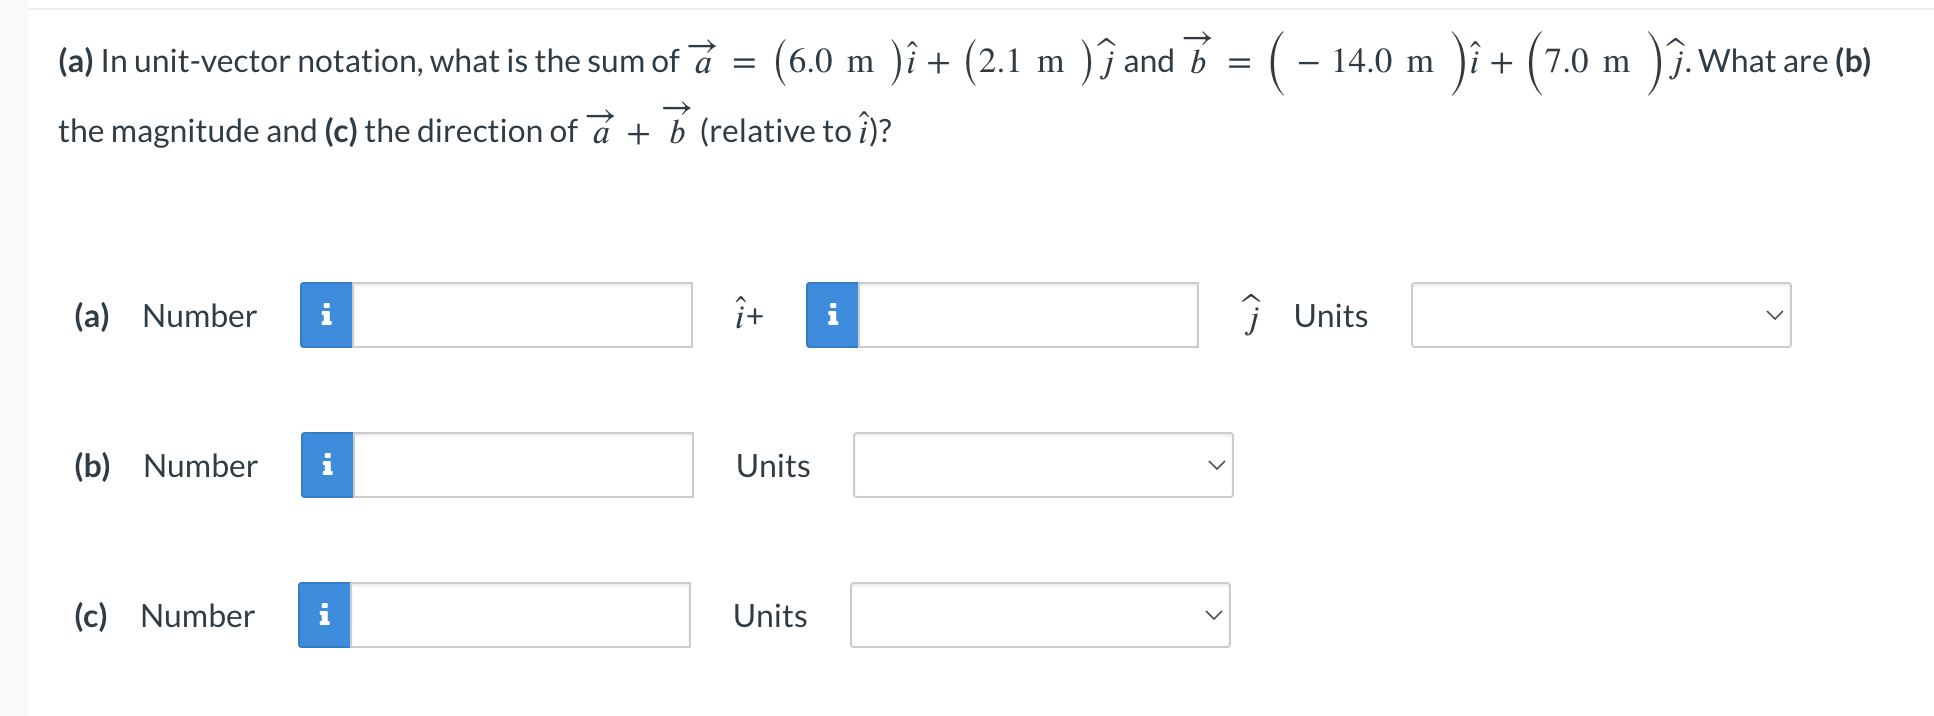
Task: Open the Units dropdown for part (b)
Action: (1042, 465)
